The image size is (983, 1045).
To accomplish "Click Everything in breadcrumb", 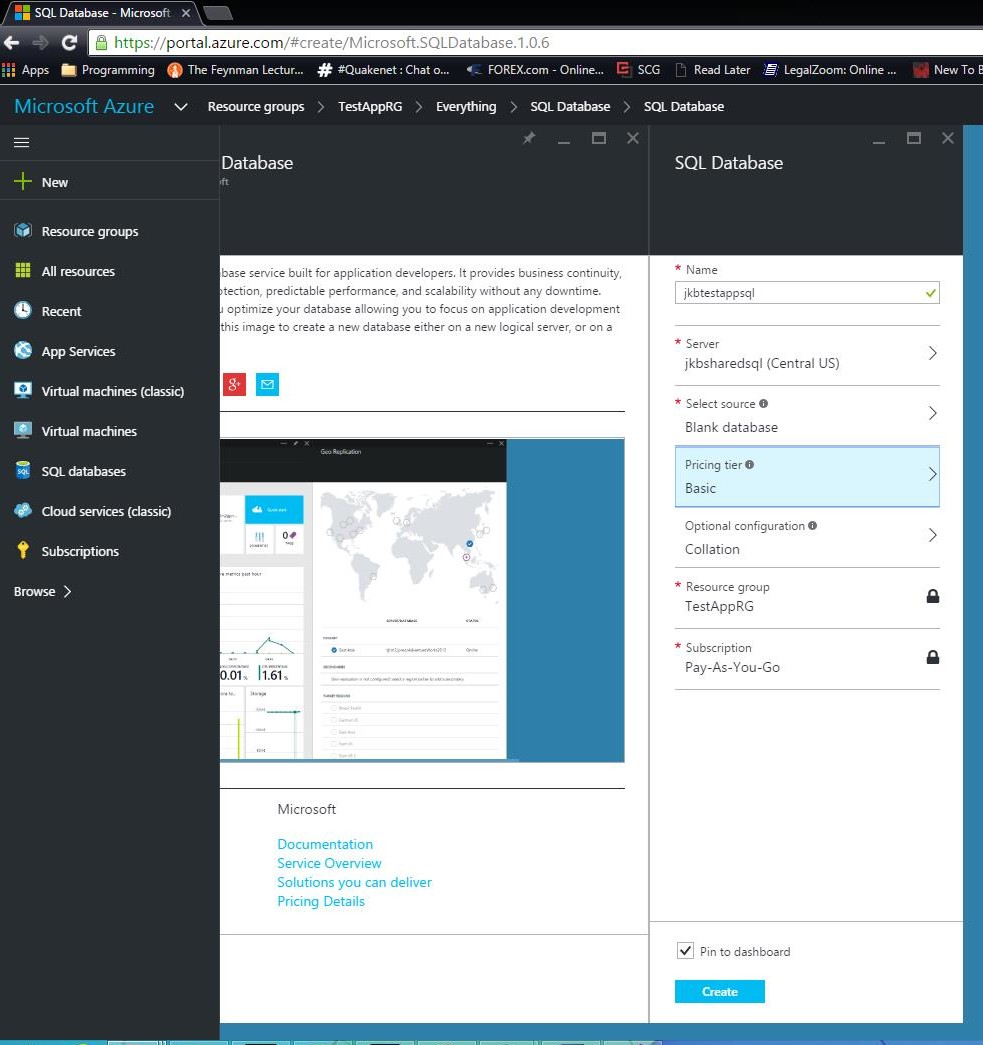I will pyautogui.click(x=466, y=107).
